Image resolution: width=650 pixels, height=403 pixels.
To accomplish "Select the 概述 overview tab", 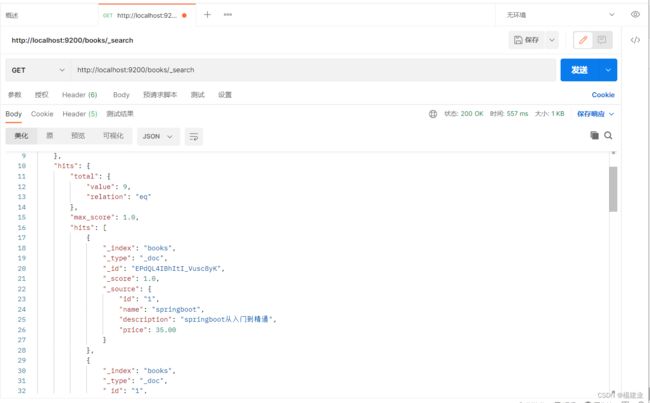I will tap(12, 15).
